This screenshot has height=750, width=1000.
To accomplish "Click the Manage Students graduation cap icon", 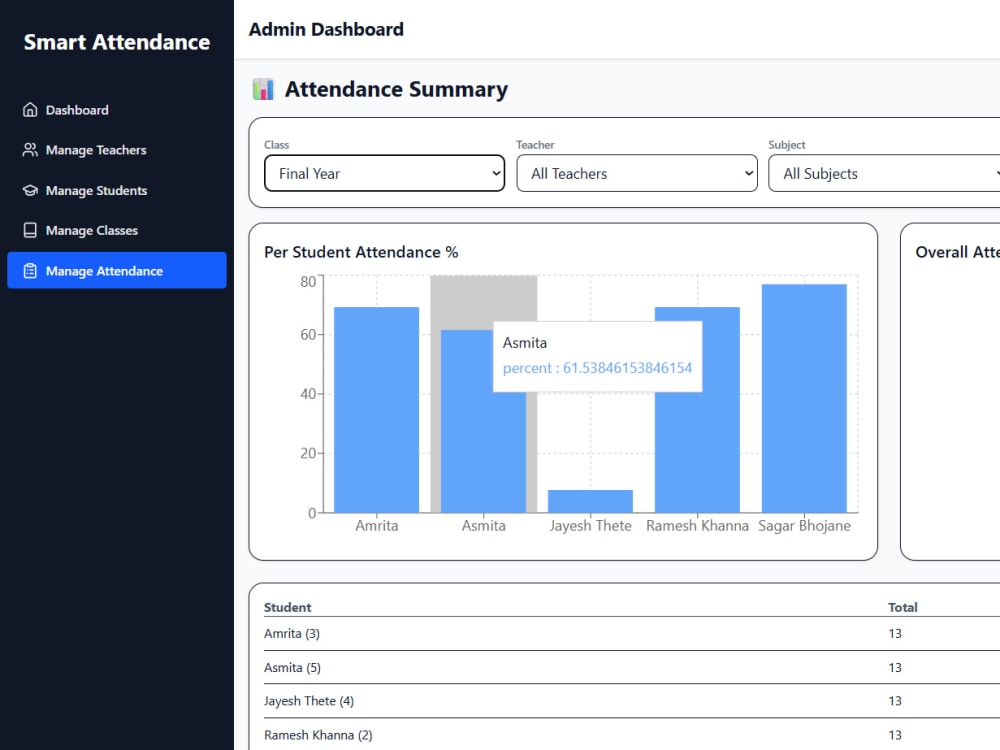I will coord(30,190).
